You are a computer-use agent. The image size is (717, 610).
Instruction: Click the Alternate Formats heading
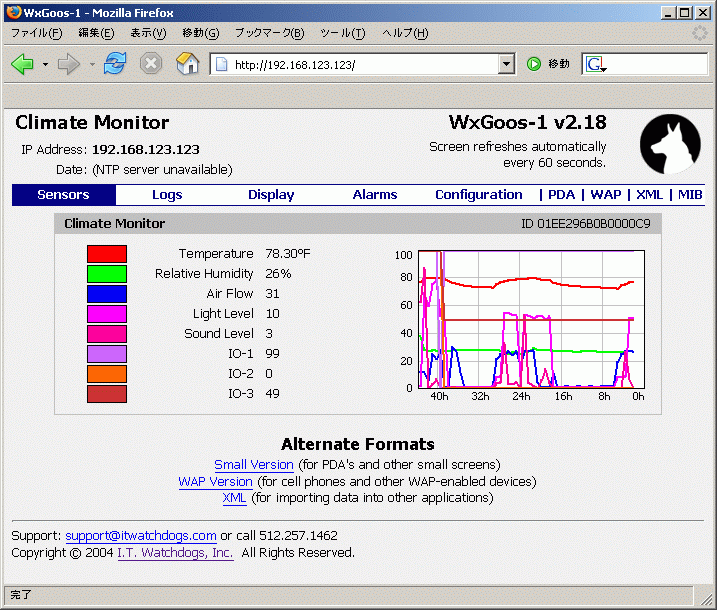(x=358, y=444)
